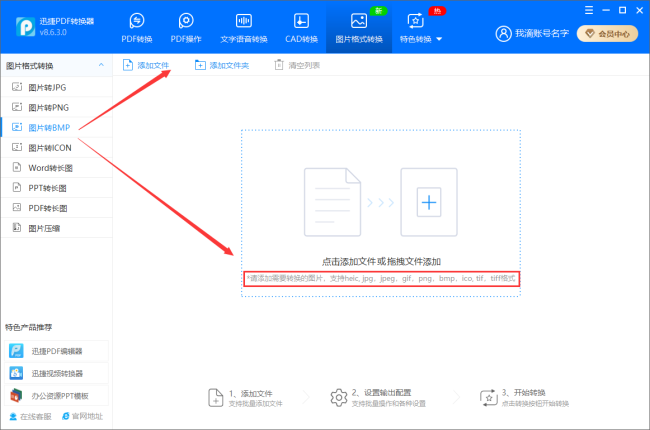650x430 pixels.
Task: Click the 2、设置输出配置 step text
Action: [x=381, y=393]
